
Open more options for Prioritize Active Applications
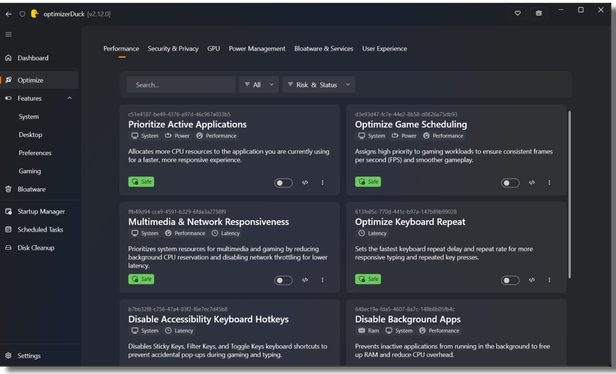[x=323, y=182]
